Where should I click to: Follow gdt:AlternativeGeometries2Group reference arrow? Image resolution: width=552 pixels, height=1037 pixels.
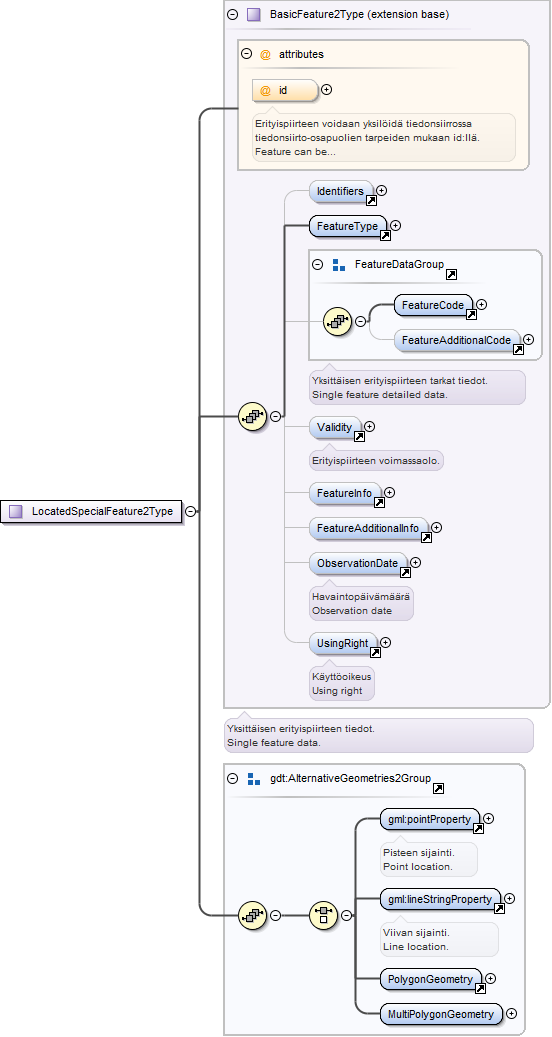coord(438,788)
